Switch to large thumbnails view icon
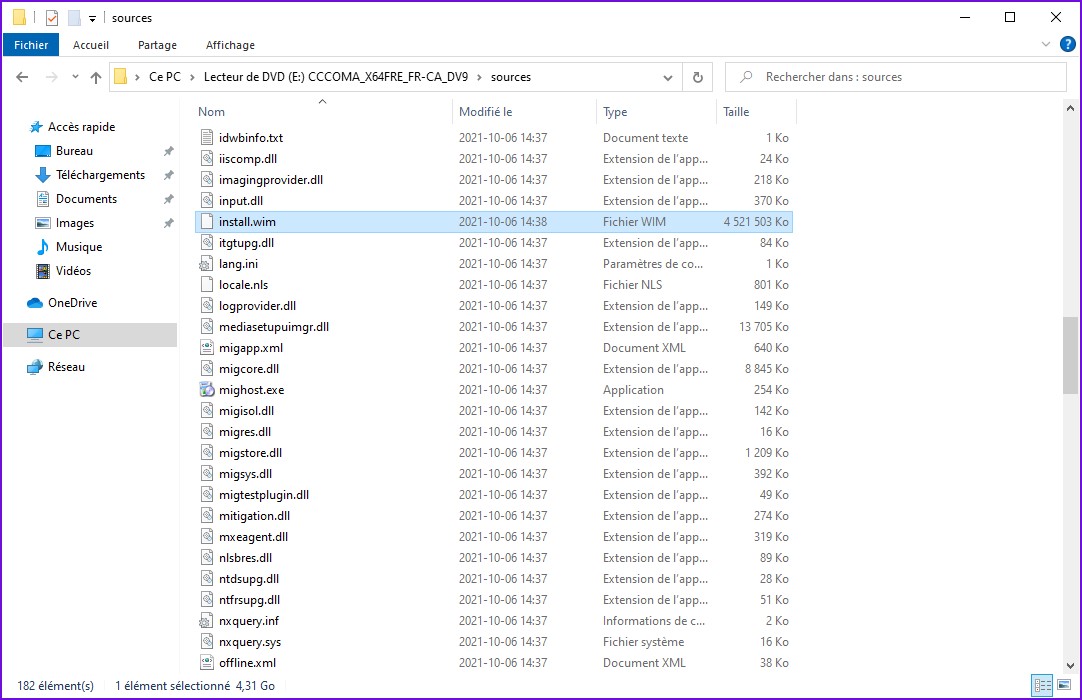This screenshot has width=1082, height=700. coord(1065,686)
